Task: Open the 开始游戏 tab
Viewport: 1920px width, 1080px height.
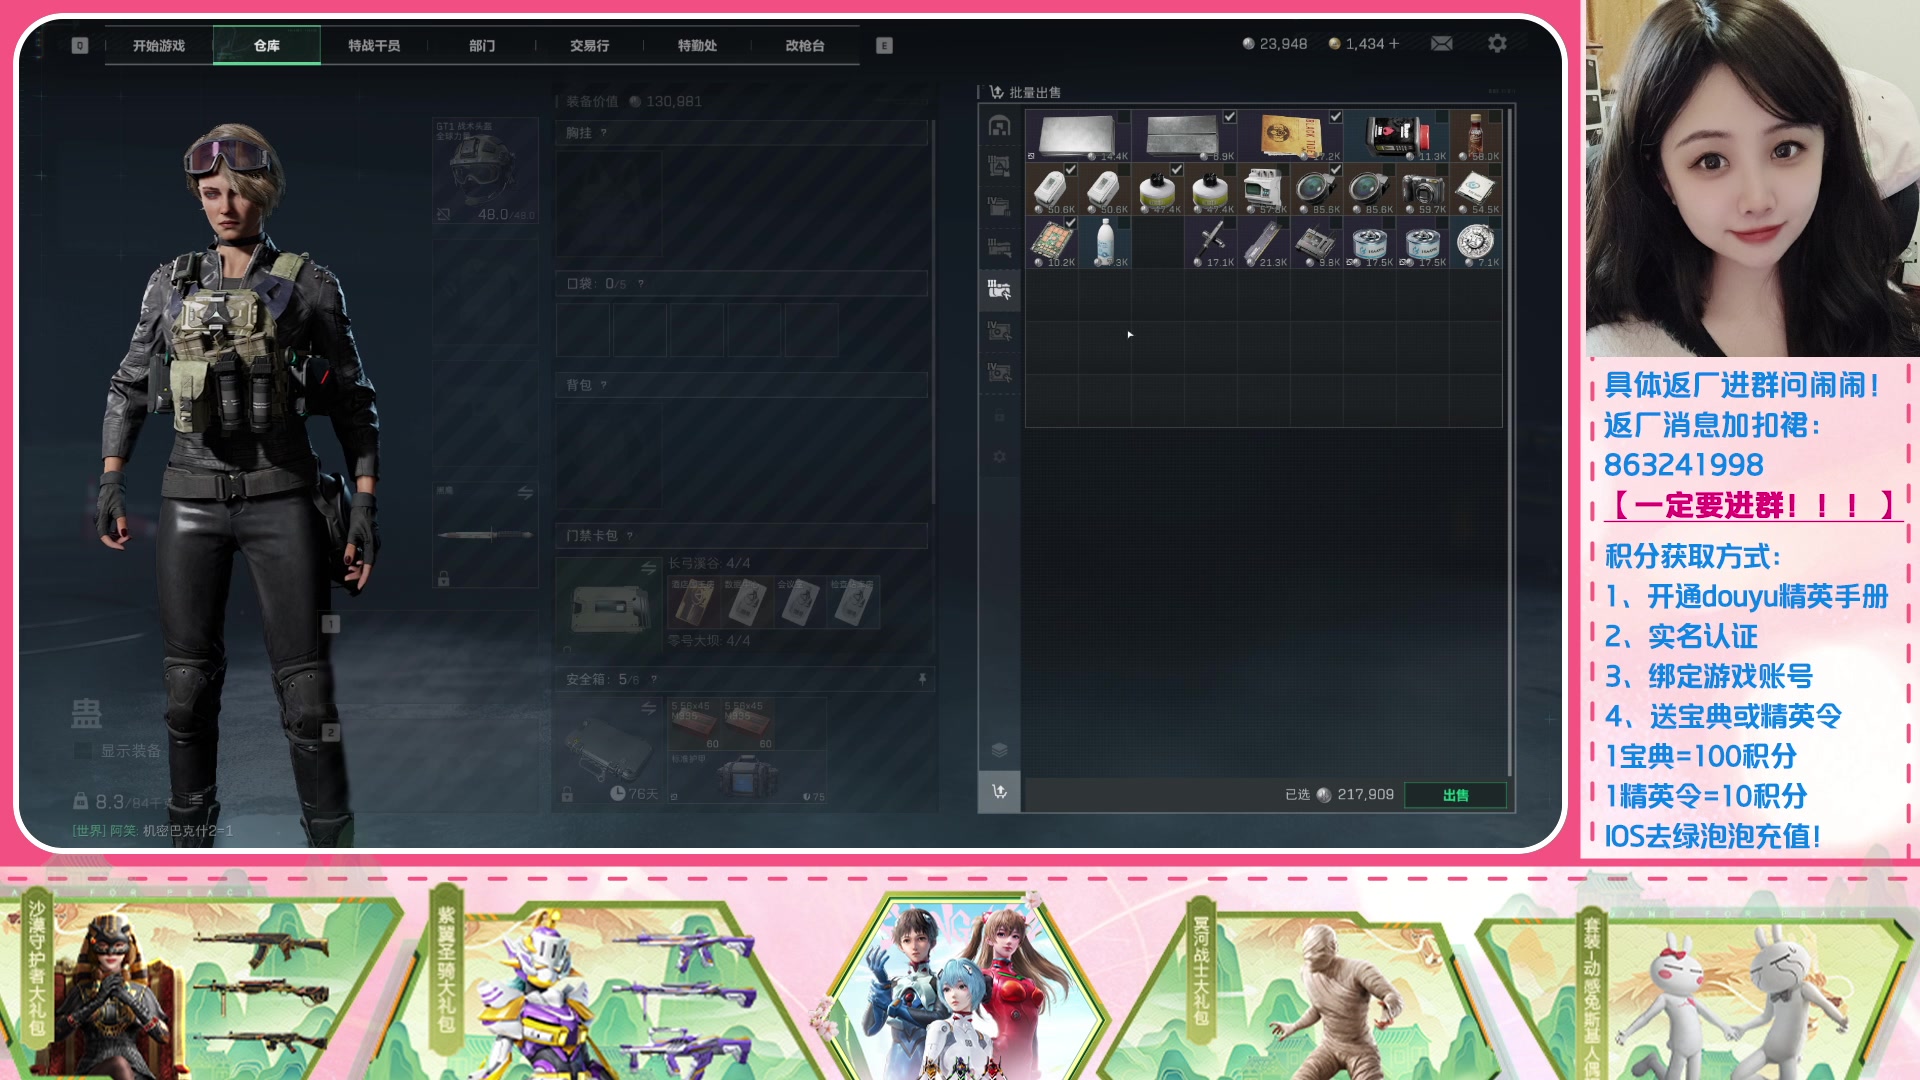Action: 159,45
